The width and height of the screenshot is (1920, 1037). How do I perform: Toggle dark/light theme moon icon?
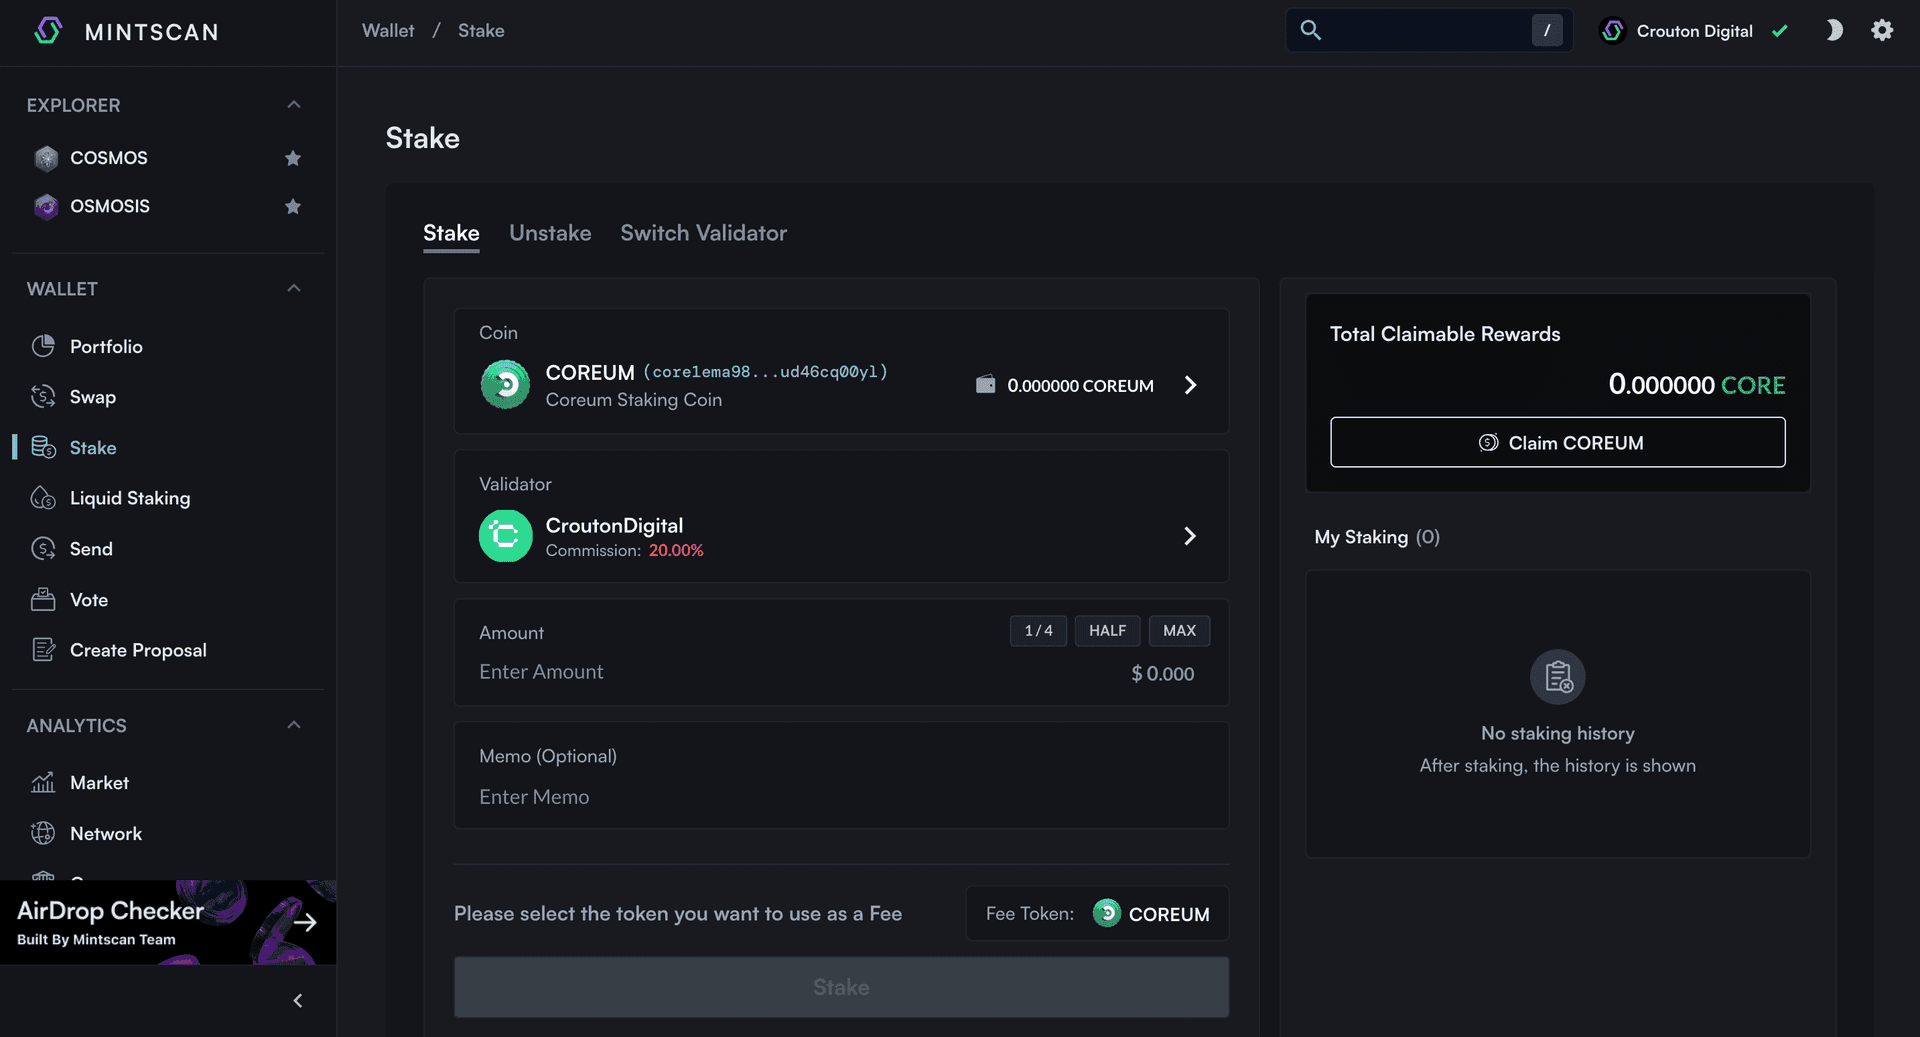1833,31
